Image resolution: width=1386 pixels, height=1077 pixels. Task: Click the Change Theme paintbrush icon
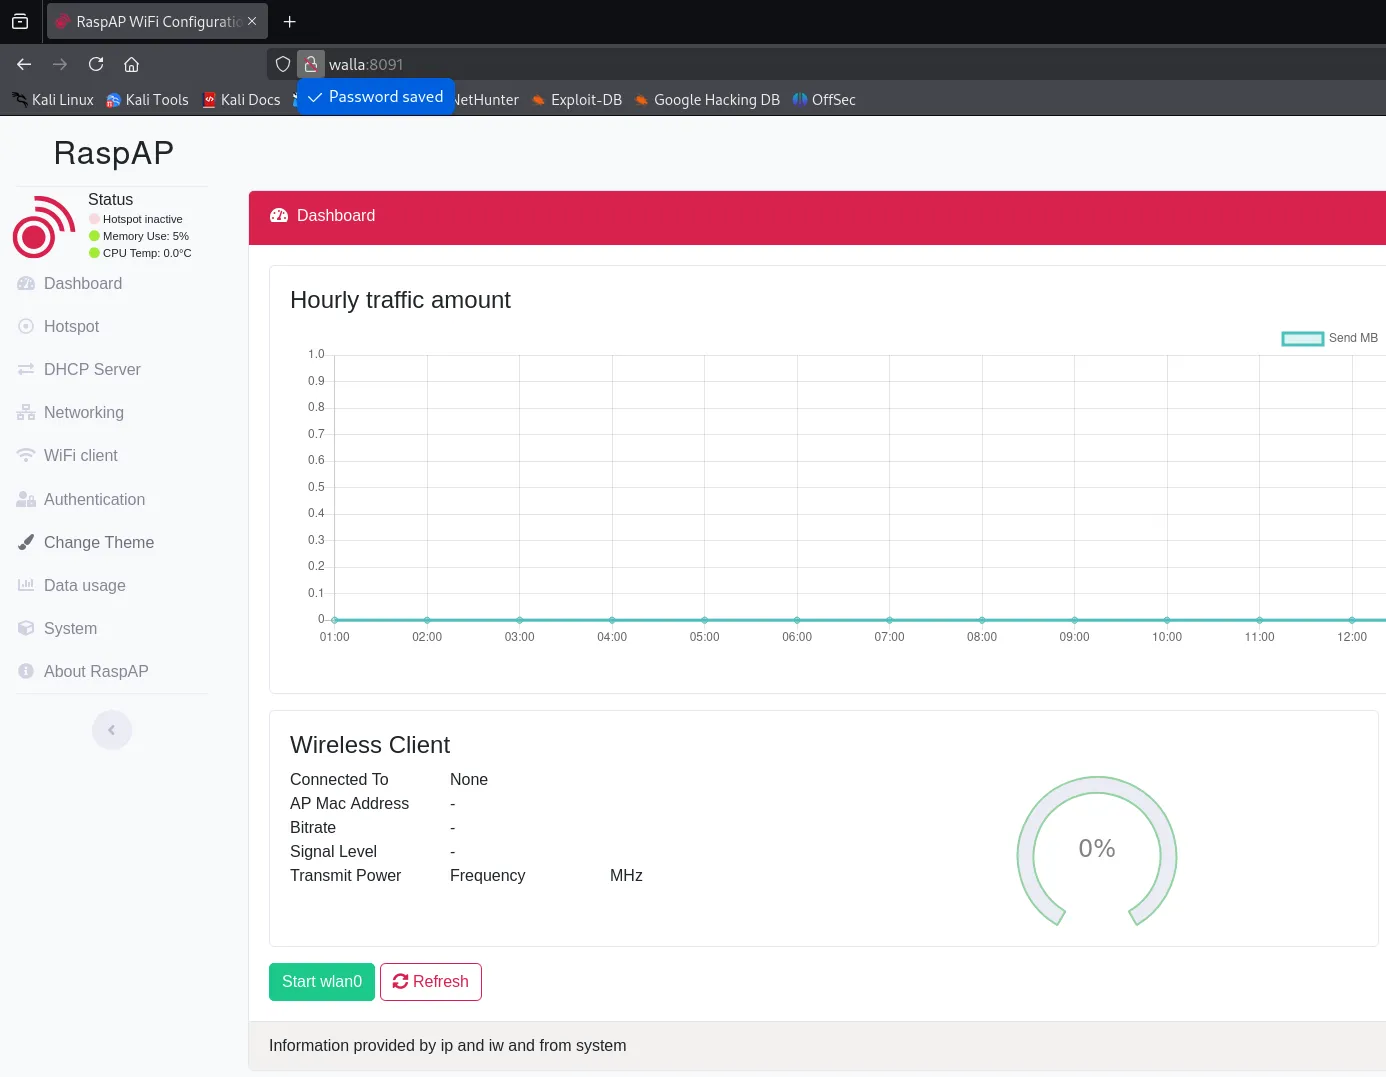pos(26,542)
